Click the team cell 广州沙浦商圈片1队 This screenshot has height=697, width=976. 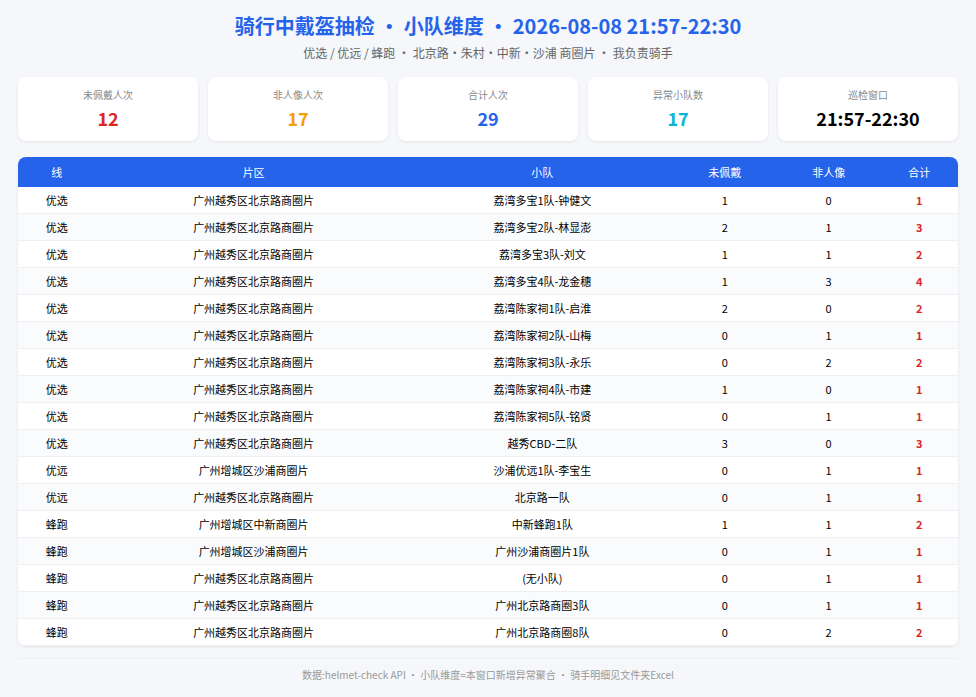542,552
